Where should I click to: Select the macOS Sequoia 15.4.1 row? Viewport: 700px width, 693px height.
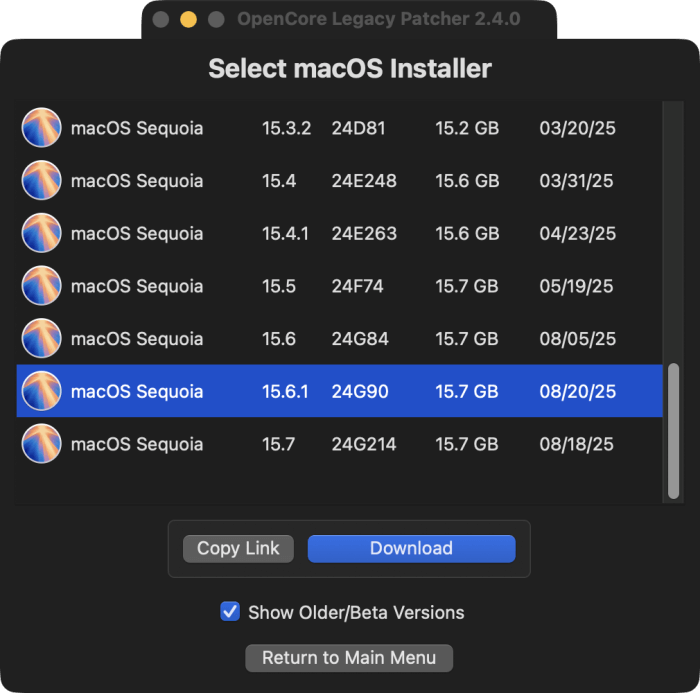point(339,233)
